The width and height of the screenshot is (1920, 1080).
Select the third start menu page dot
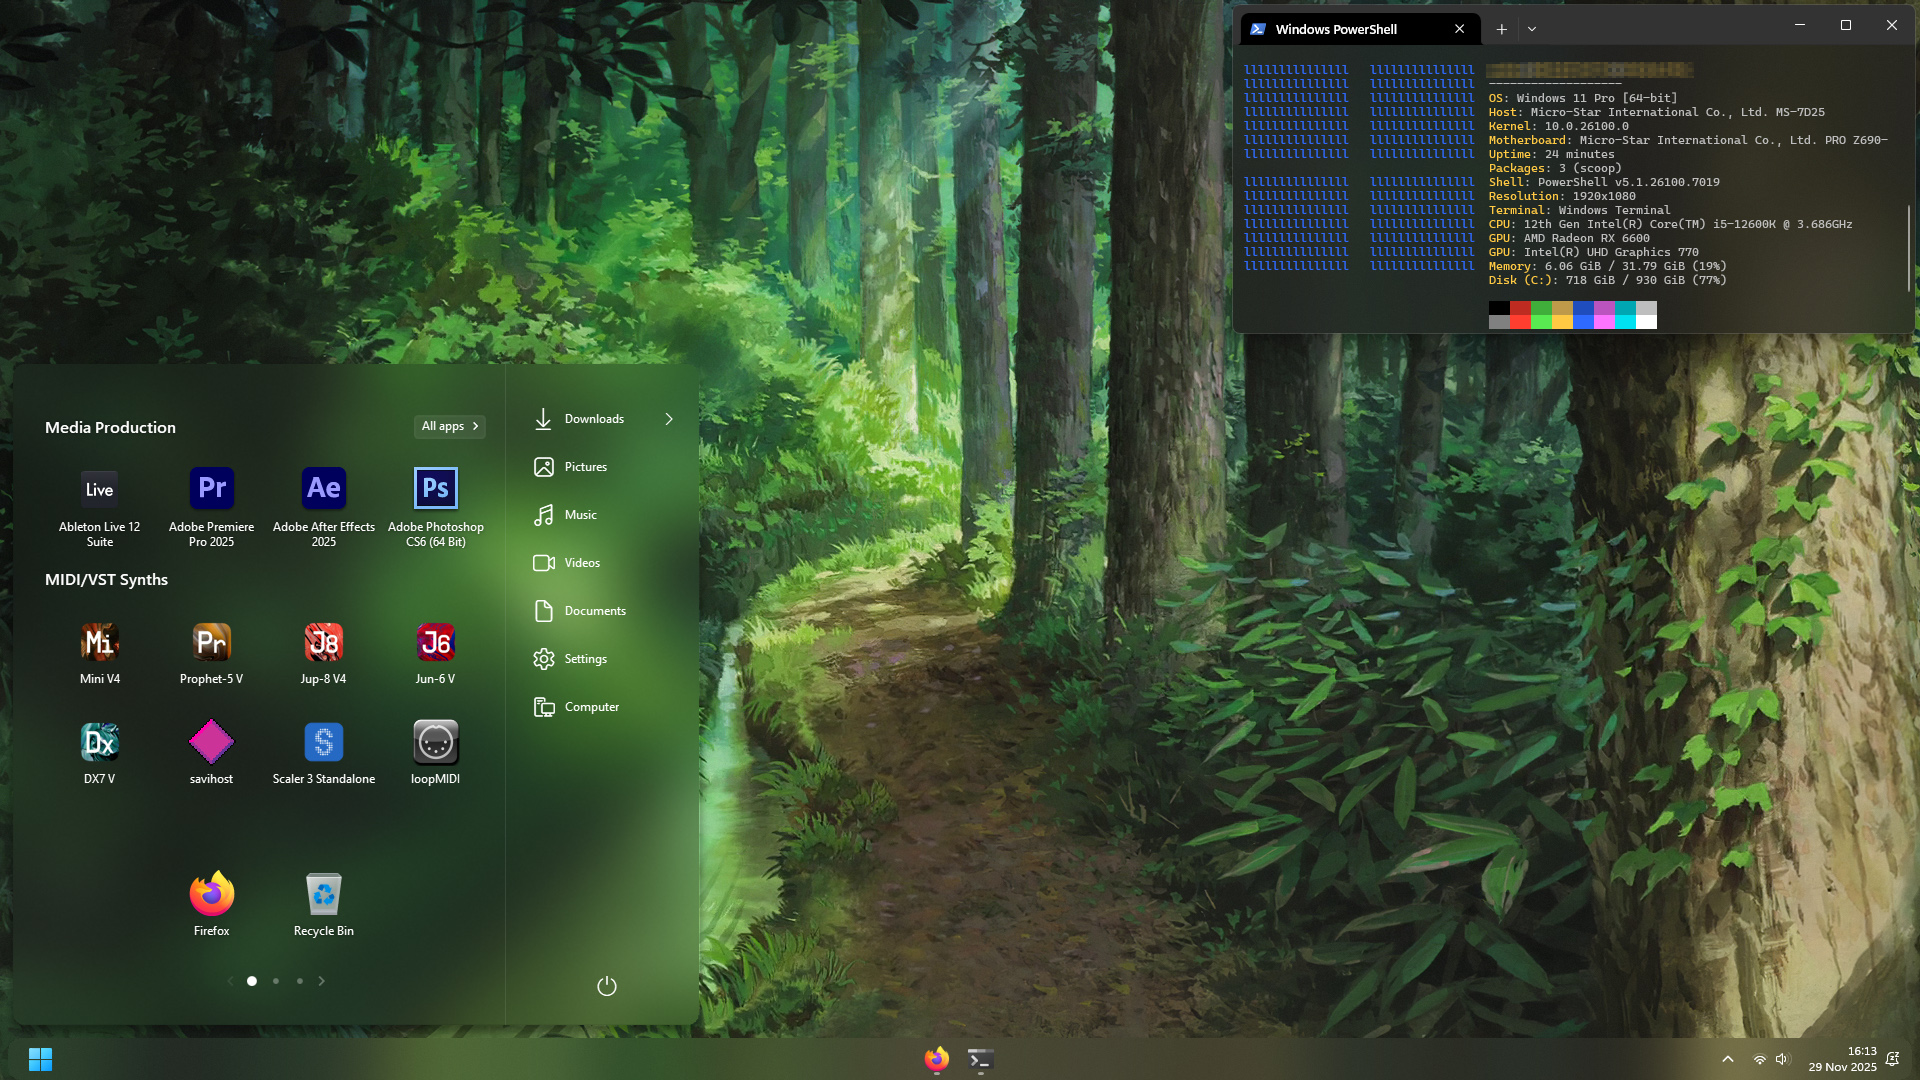300,981
